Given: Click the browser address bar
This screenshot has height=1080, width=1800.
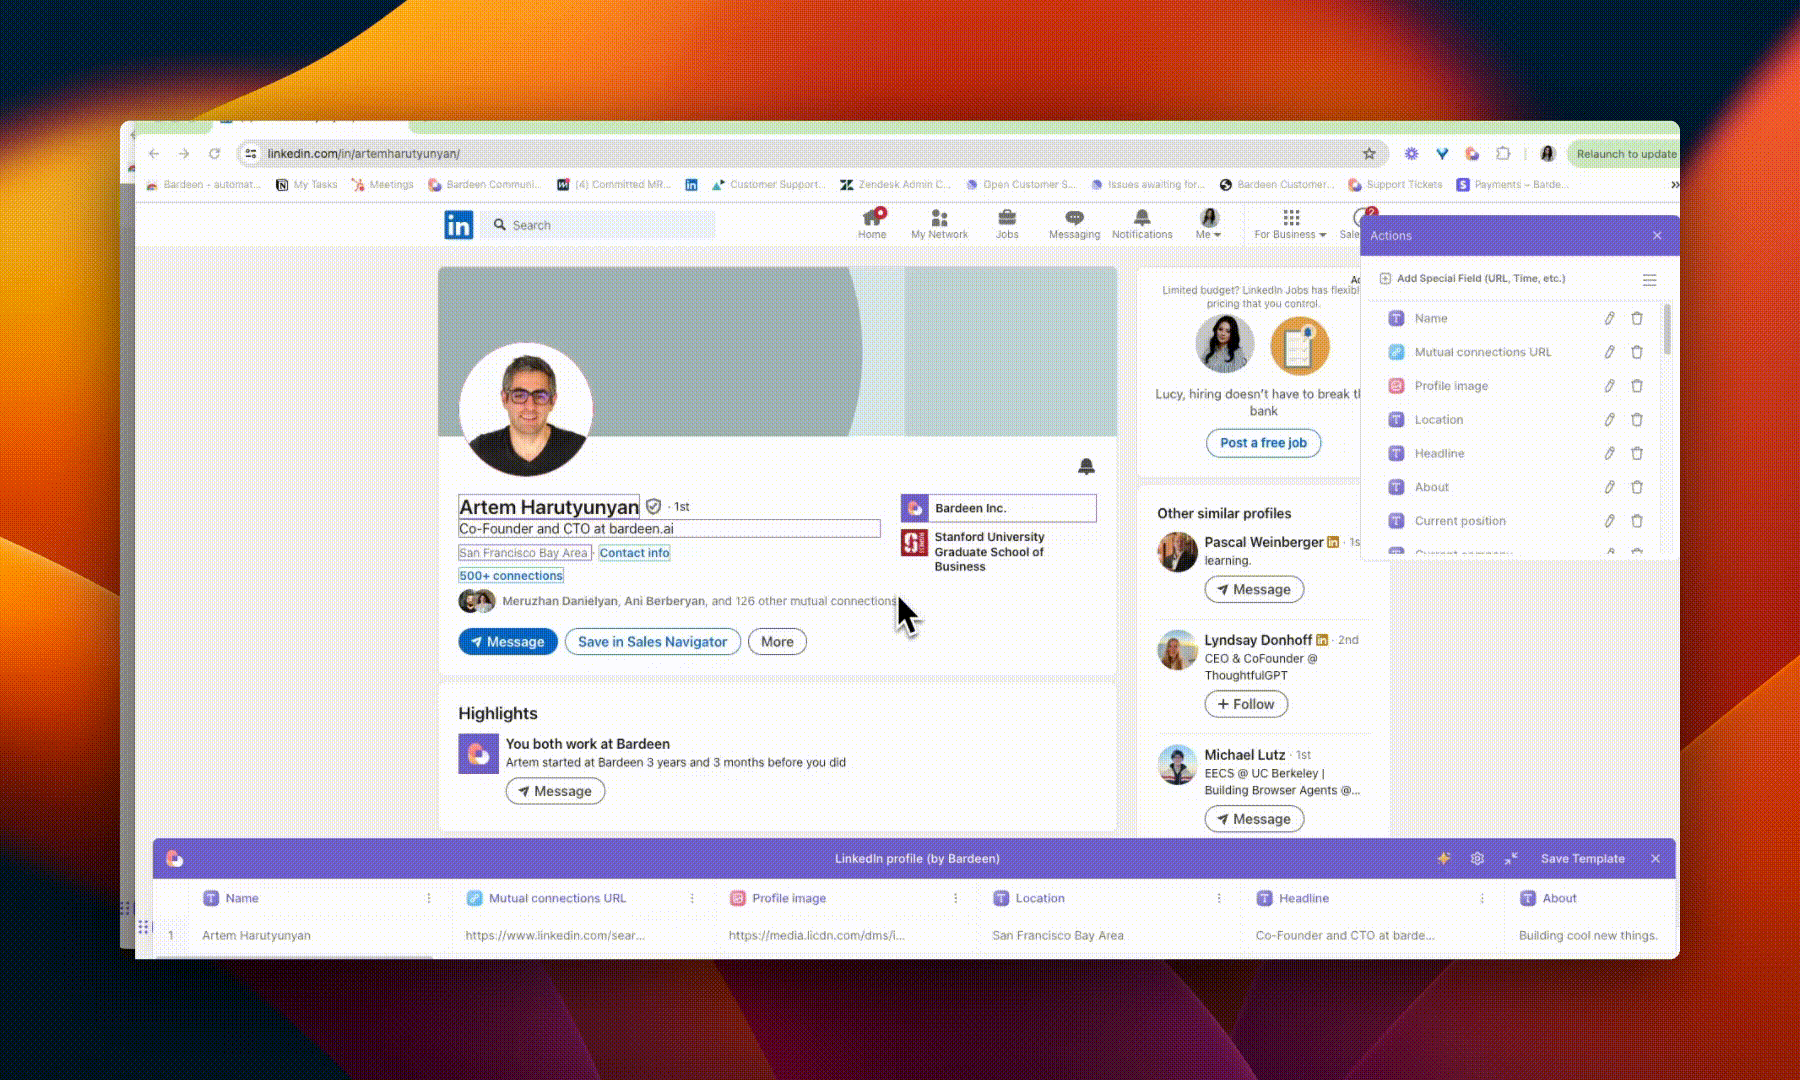Looking at the screenshot, I should pyautogui.click(x=810, y=153).
